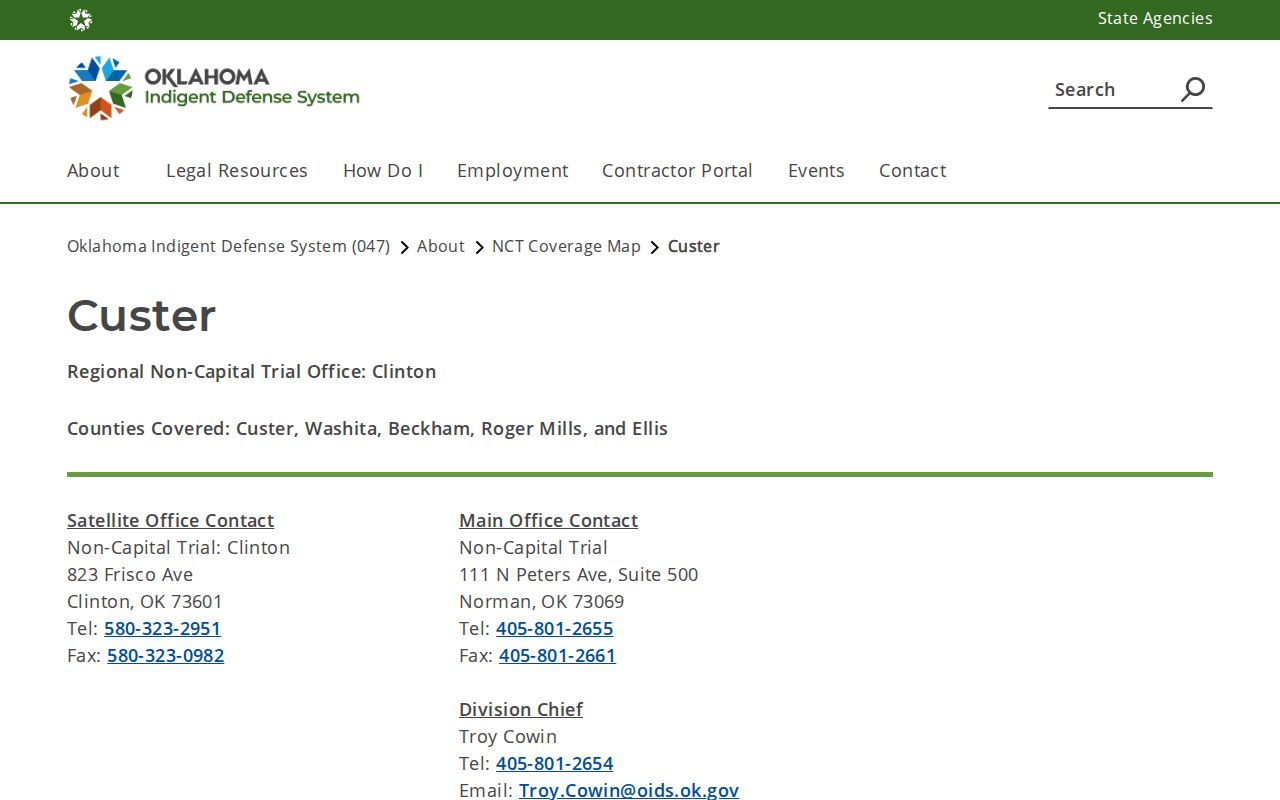Click the search magnifier icon

coord(1193,89)
